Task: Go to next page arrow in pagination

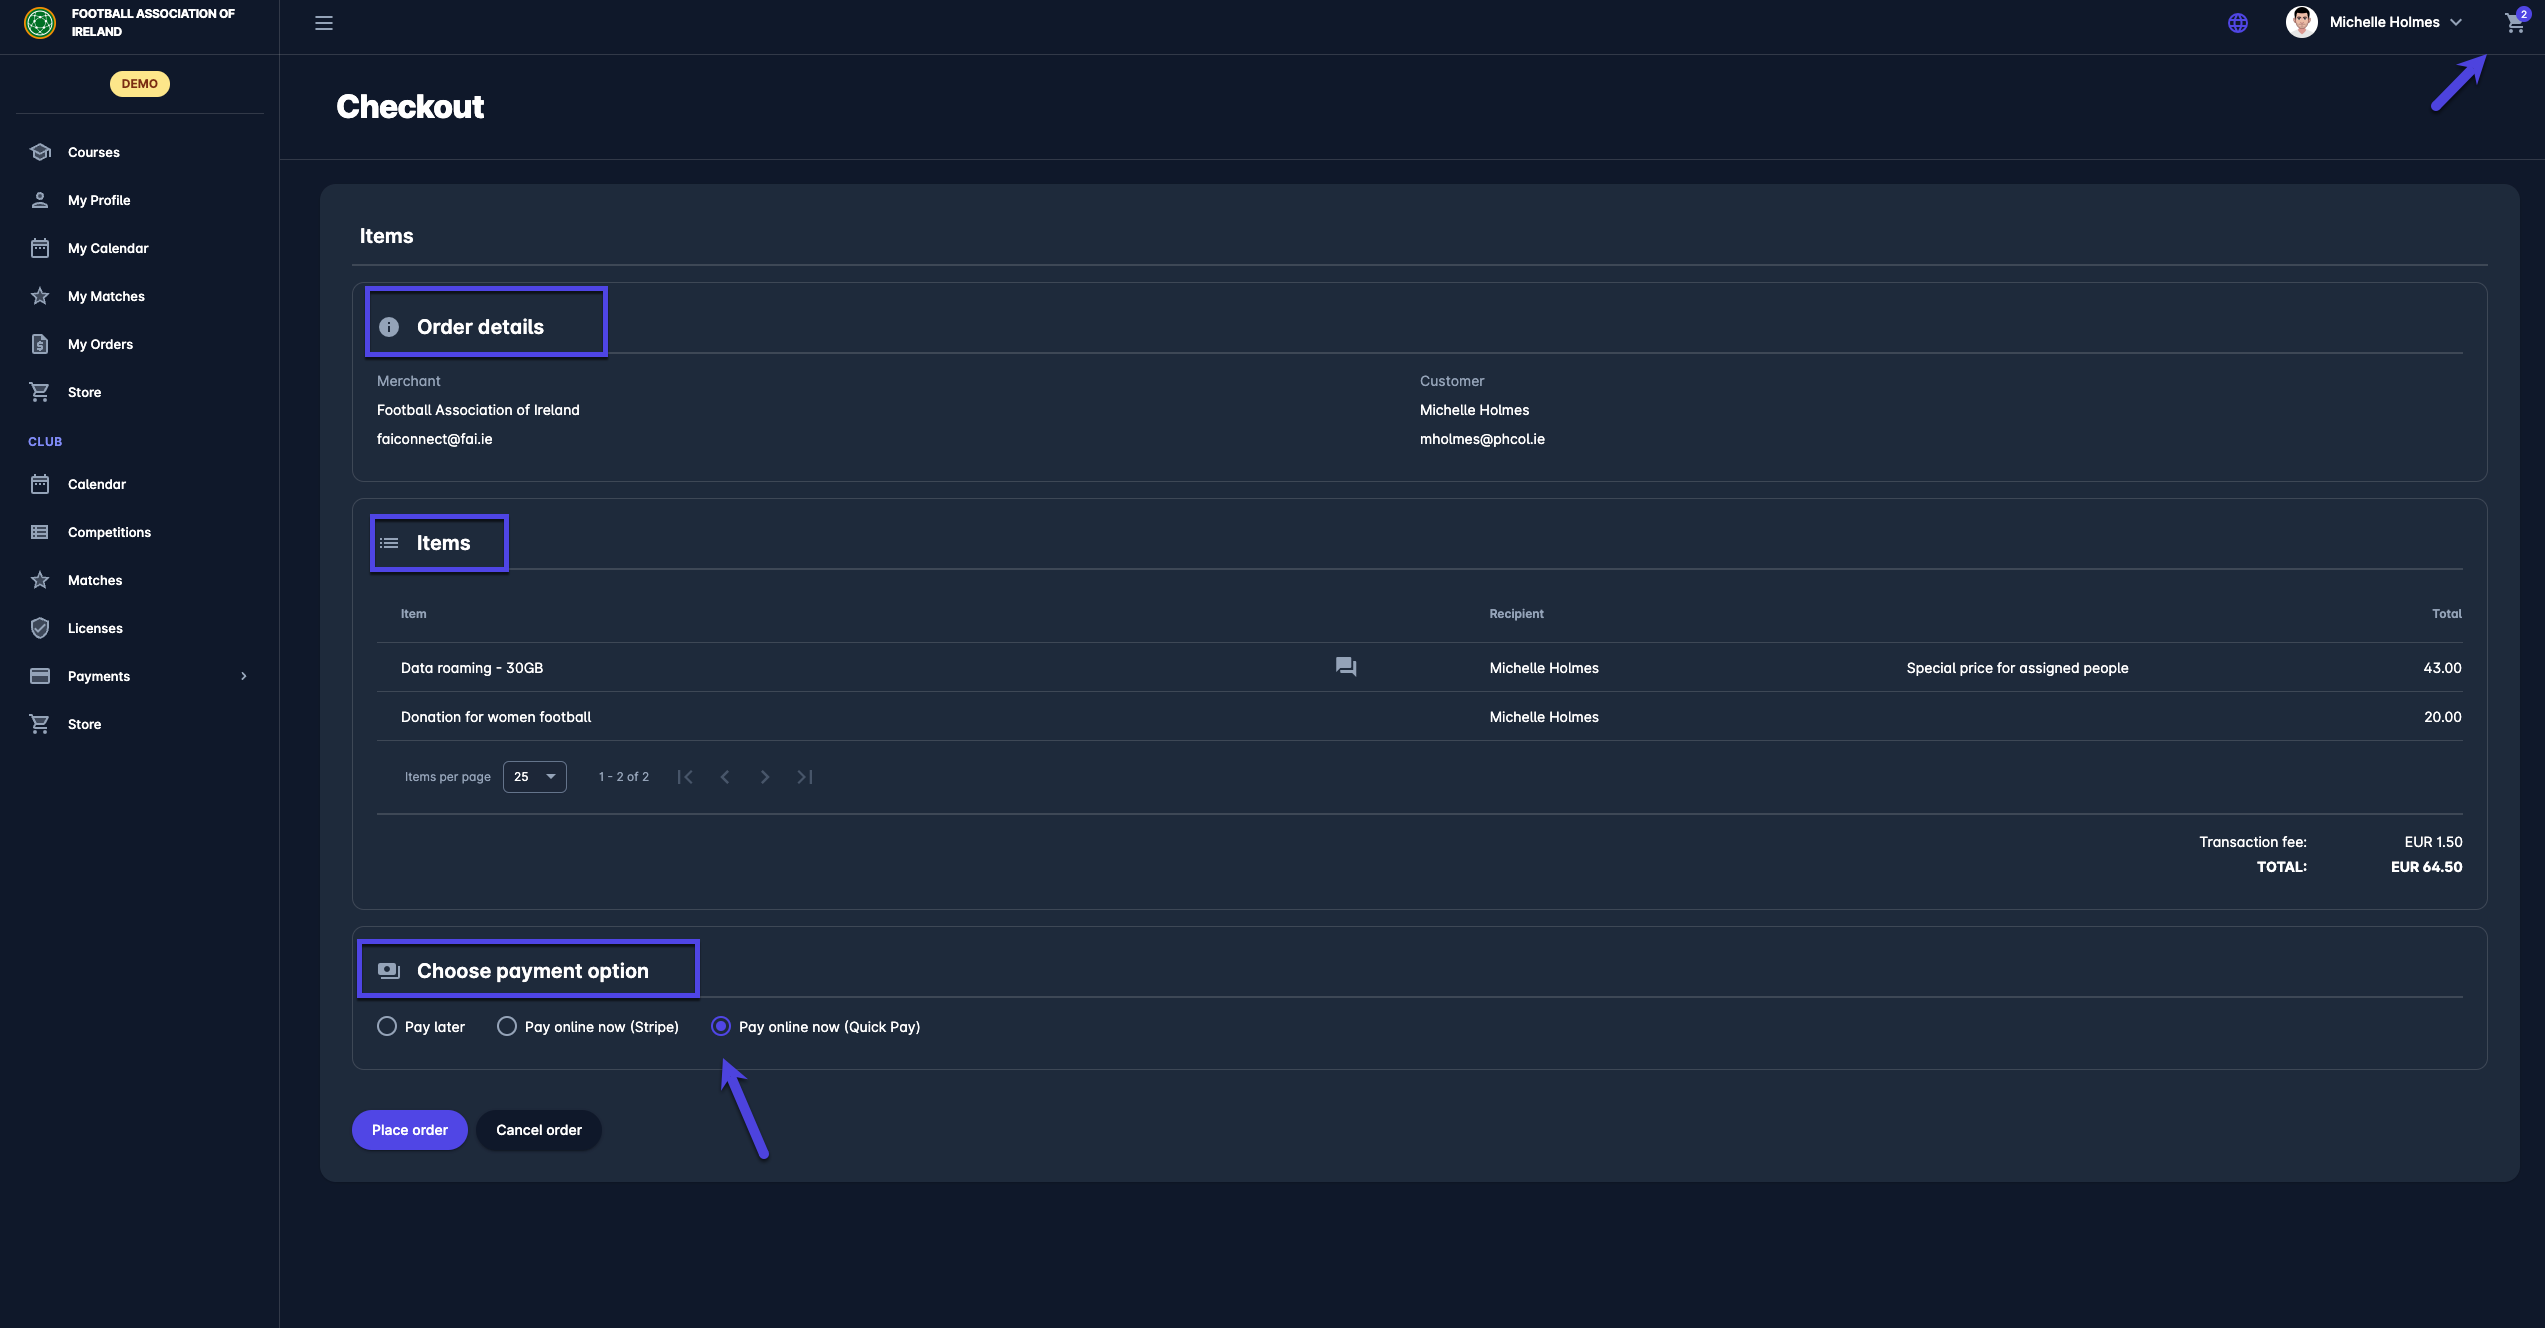Action: tap(765, 777)
